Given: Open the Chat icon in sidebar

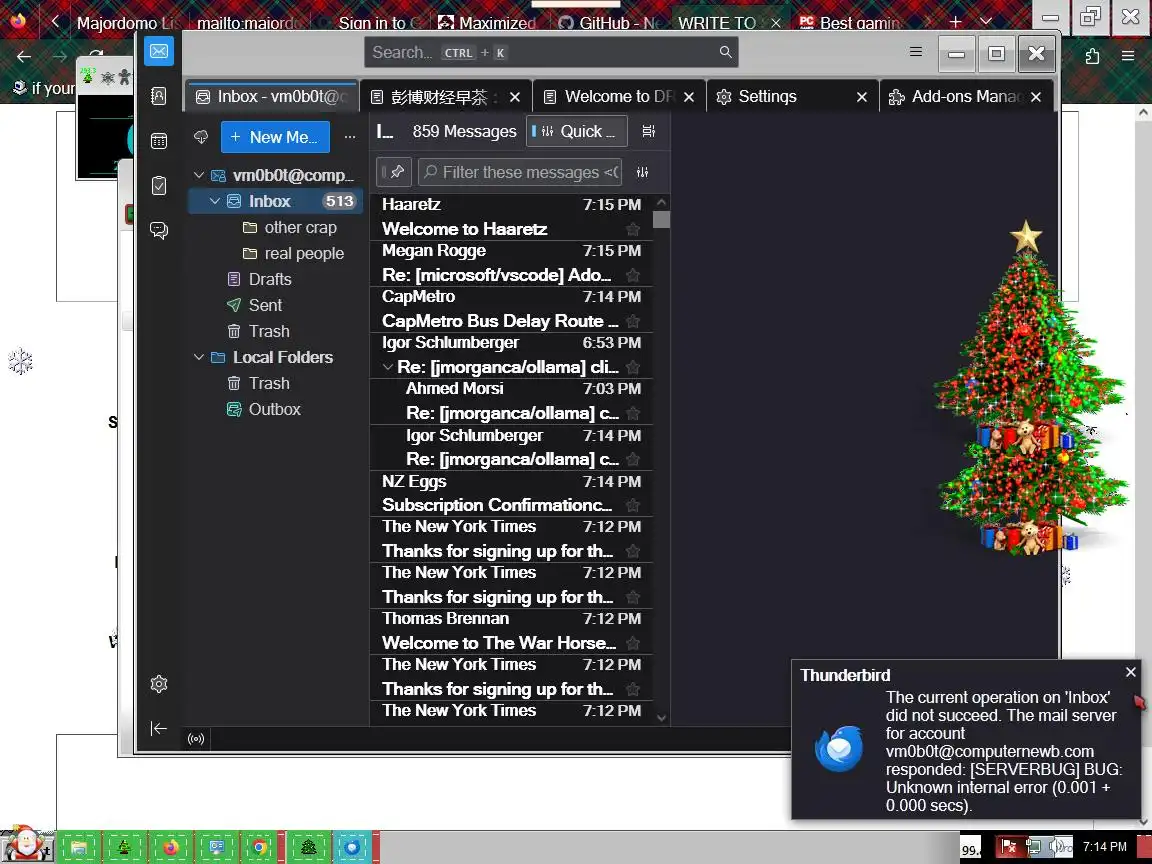Looking at the screenshot, I should click(159, 230).
